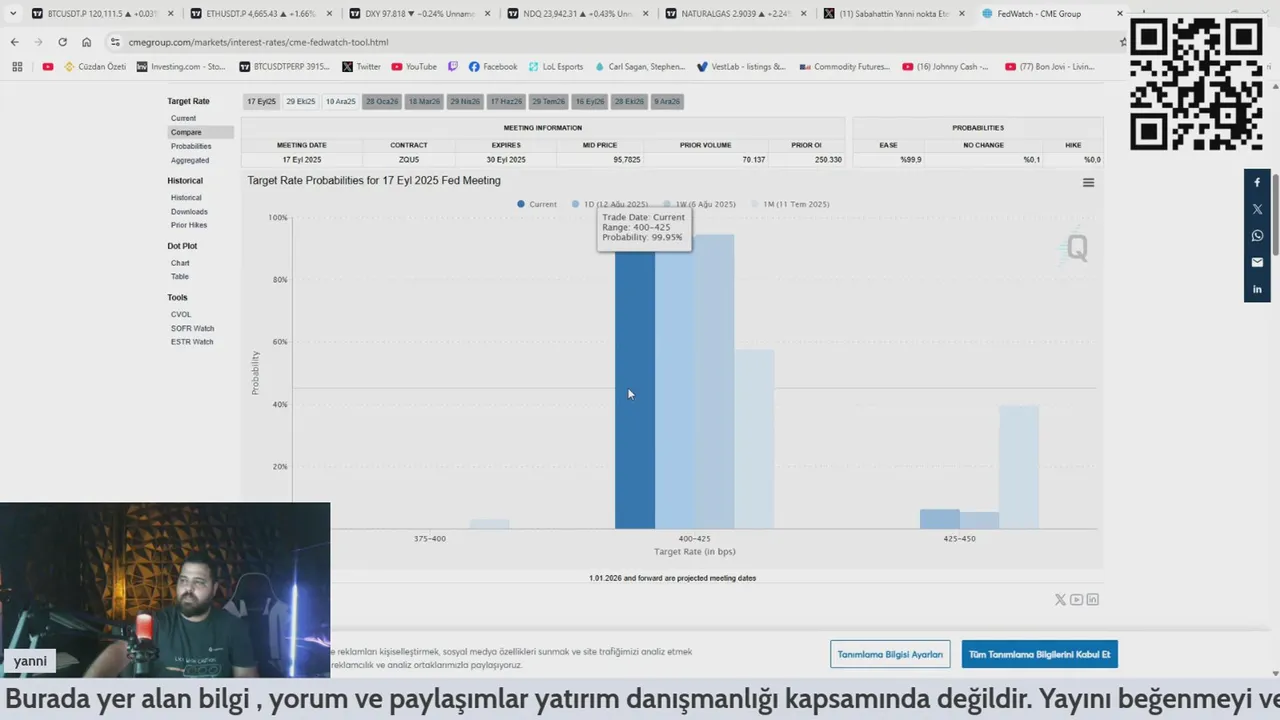This screenshot has width=1280, height=720.
Task: Go back in browser history
Action: (14, 42)
